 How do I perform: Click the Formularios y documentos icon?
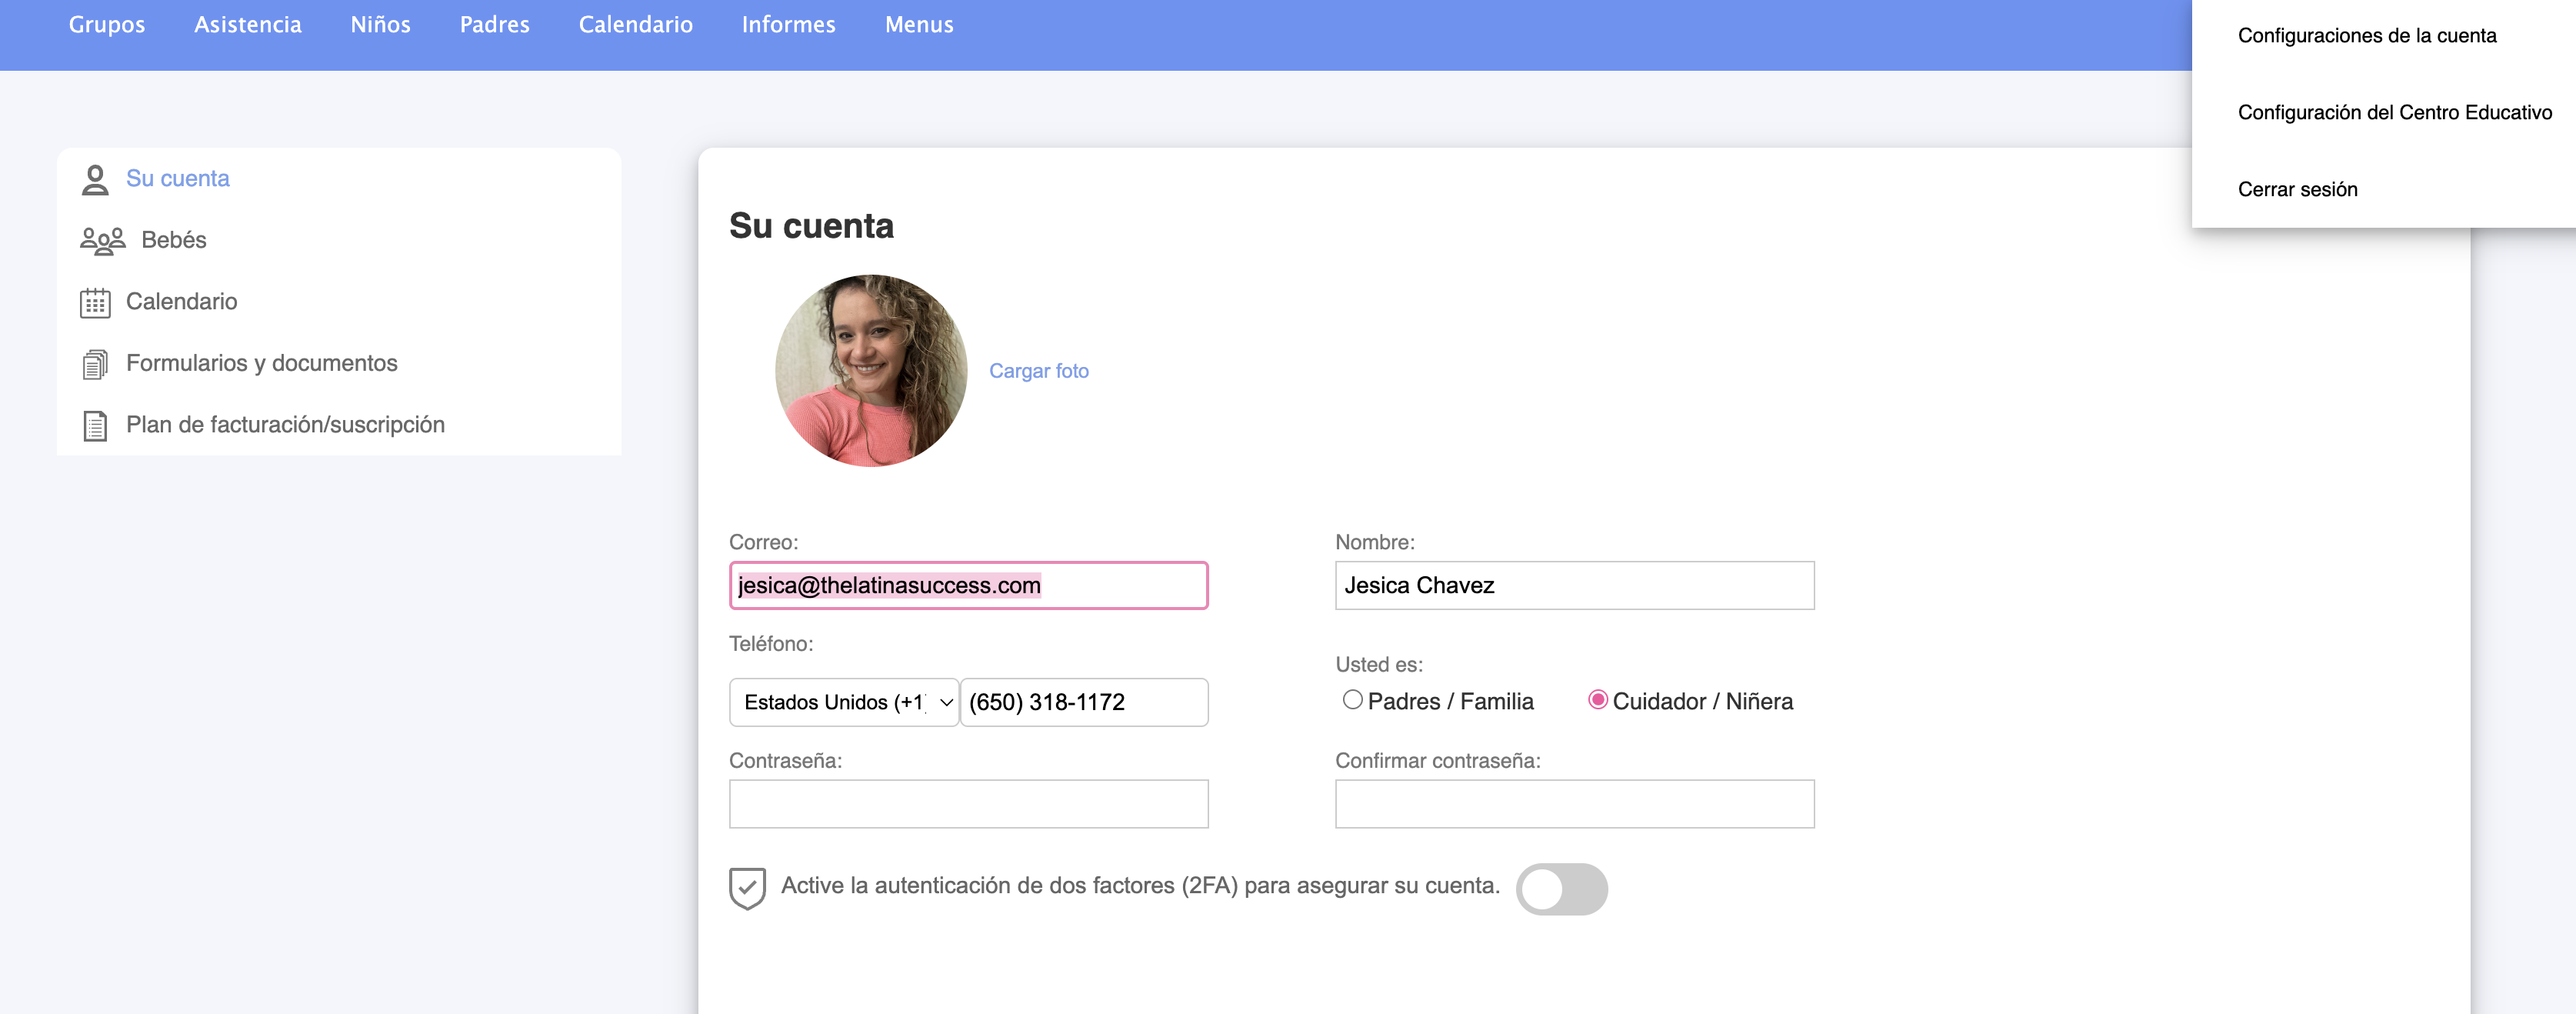tap(95, 364)
